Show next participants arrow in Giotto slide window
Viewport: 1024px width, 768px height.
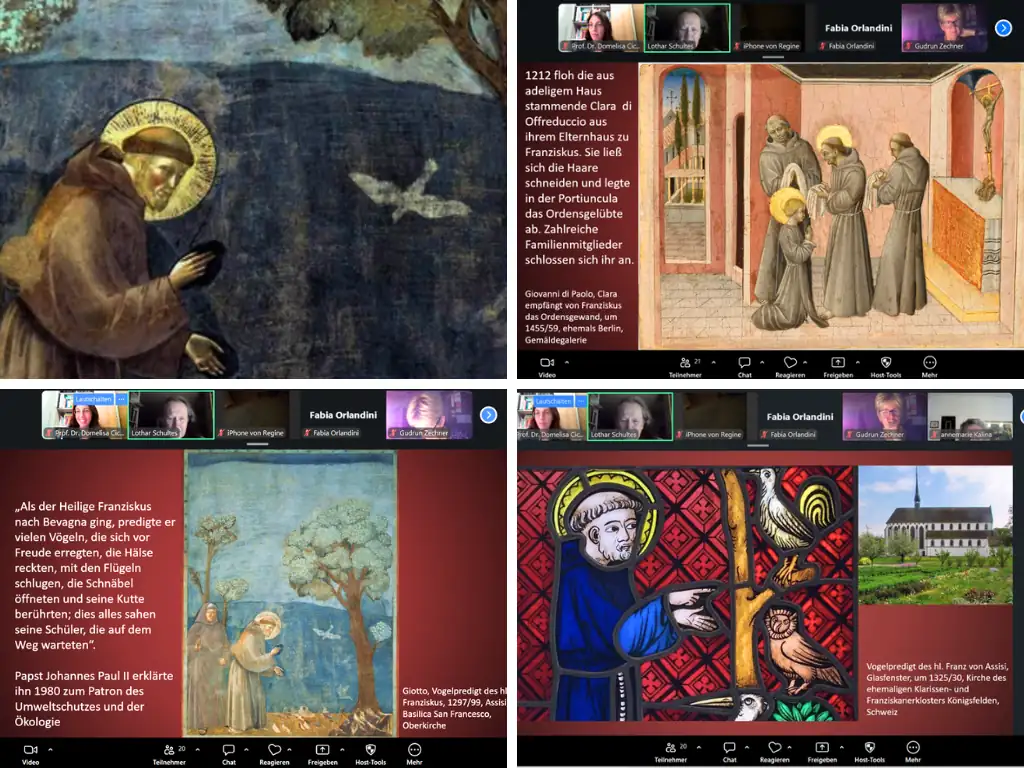[488, 415]
